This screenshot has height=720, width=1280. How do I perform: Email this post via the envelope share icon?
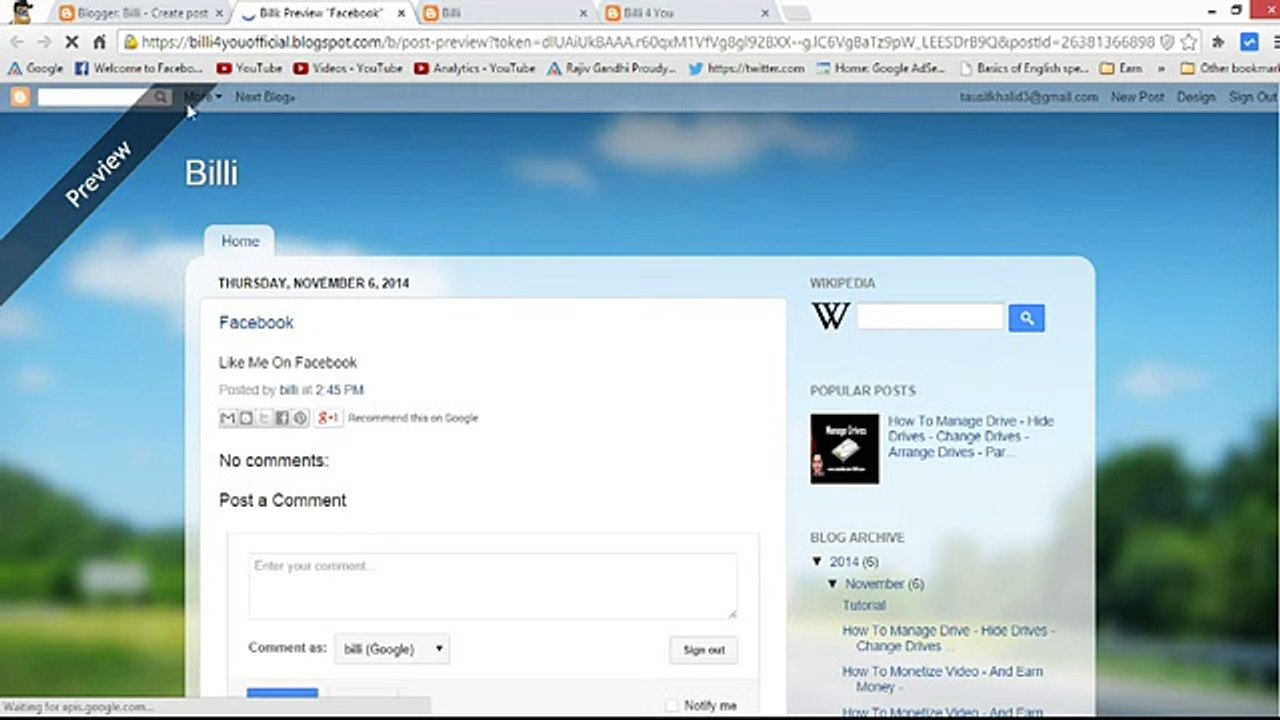(228, 418)
